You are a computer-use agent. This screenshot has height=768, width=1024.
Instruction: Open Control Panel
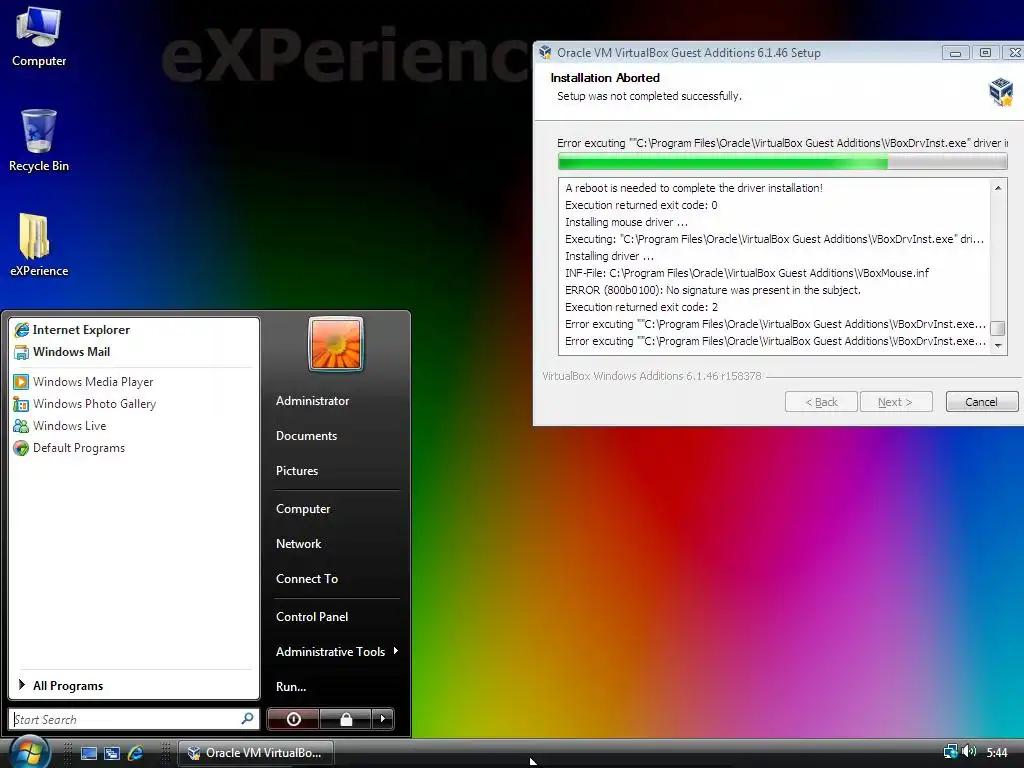(x=312, y=616)
